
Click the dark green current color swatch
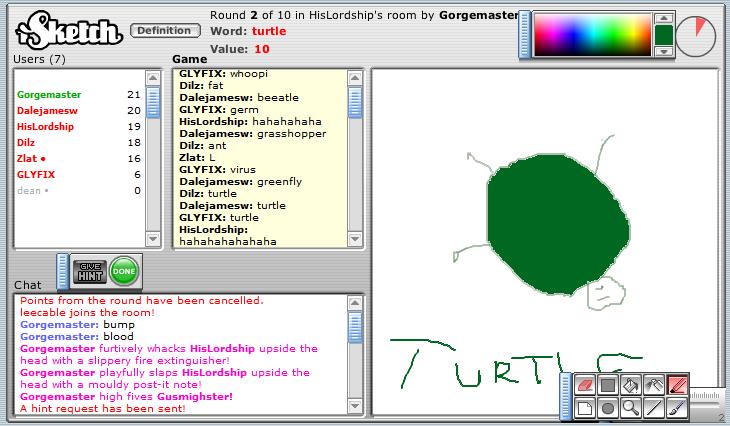click(663, 36)
